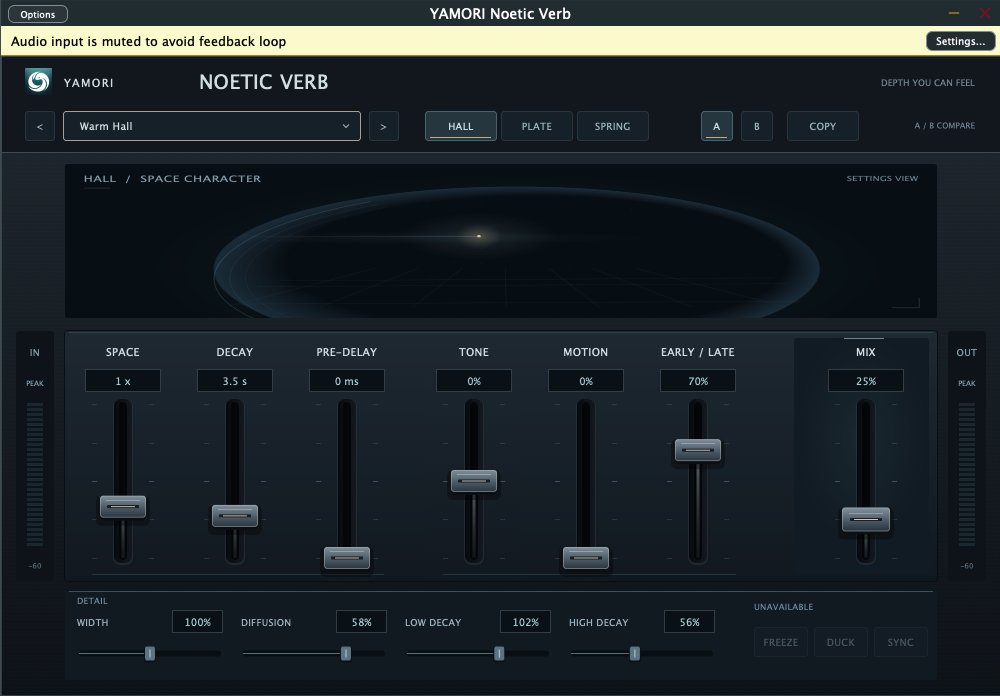This screenshot has width=1000, height=696.
Task: Click the NOETIC VERB title
Action: tap(263, 82)
